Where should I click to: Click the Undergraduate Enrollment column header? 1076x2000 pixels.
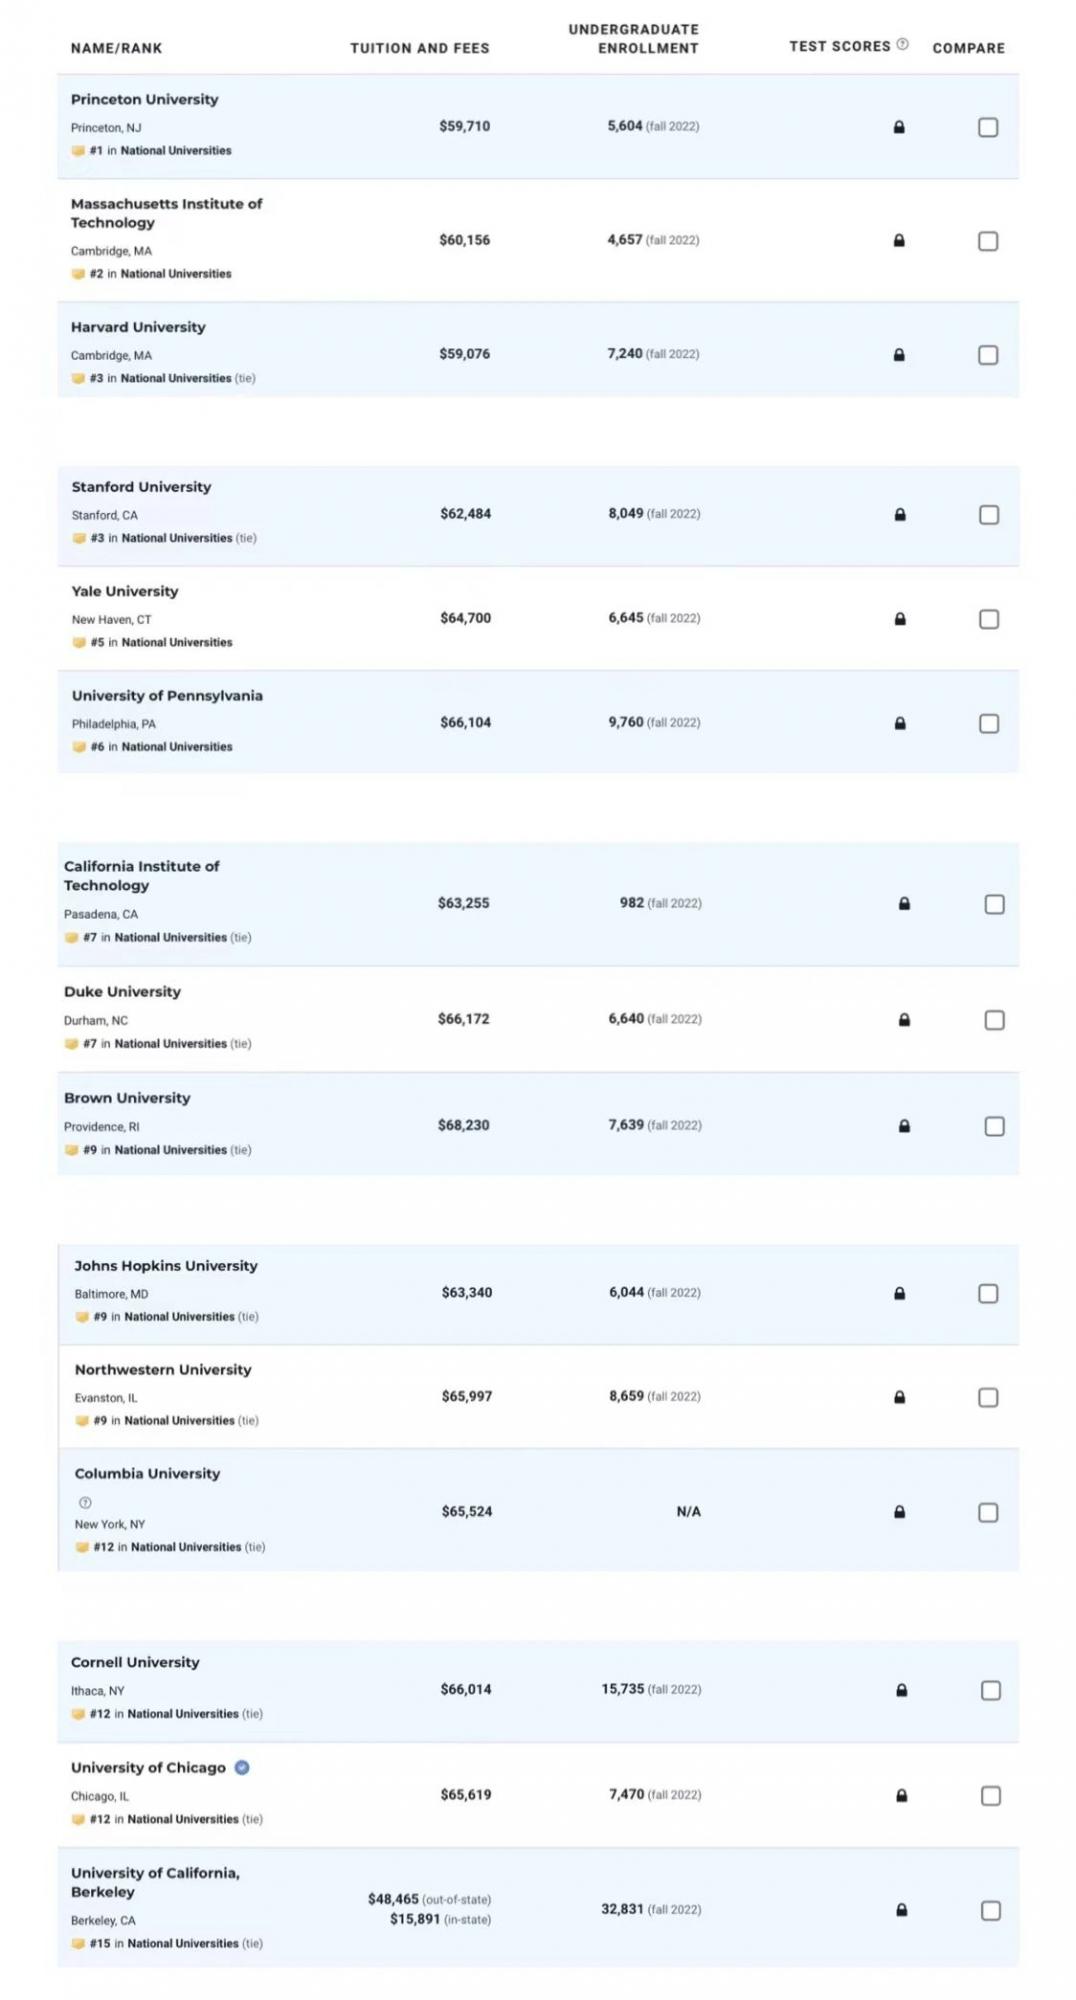tap(633, 39)
